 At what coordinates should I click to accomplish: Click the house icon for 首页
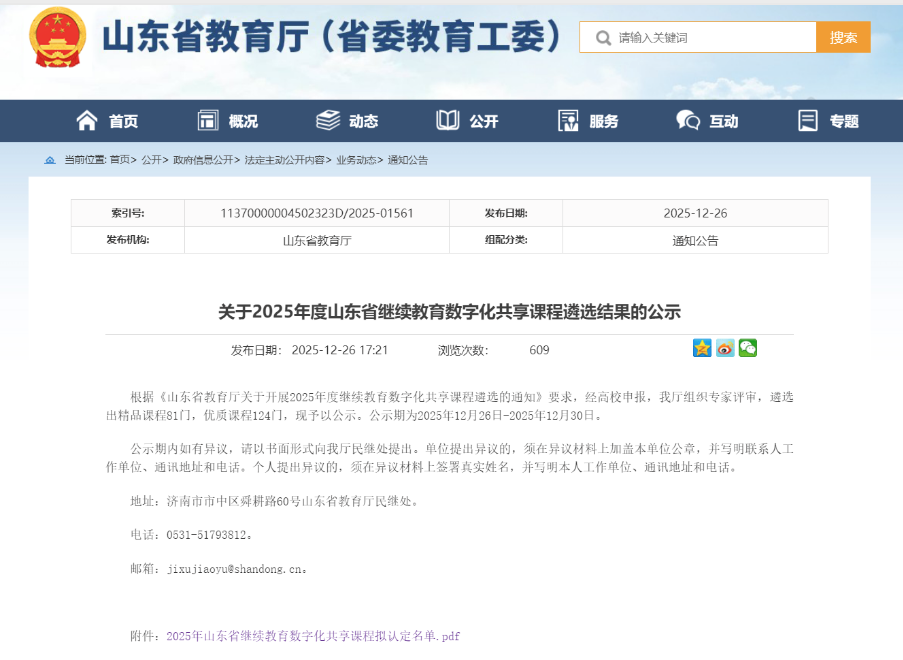click(x=87, y=121)
